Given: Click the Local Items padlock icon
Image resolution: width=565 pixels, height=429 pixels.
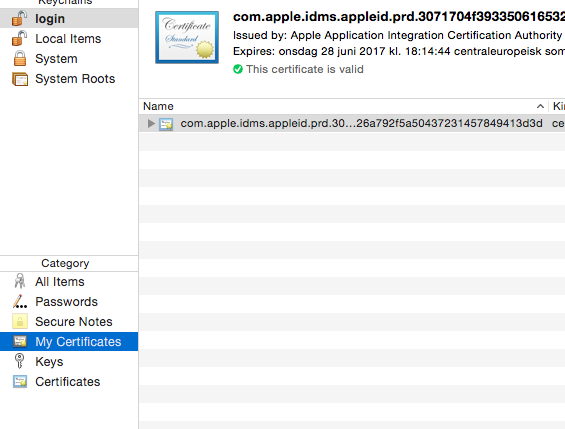Looking at the screenshot, I should (x=19, y=39).
